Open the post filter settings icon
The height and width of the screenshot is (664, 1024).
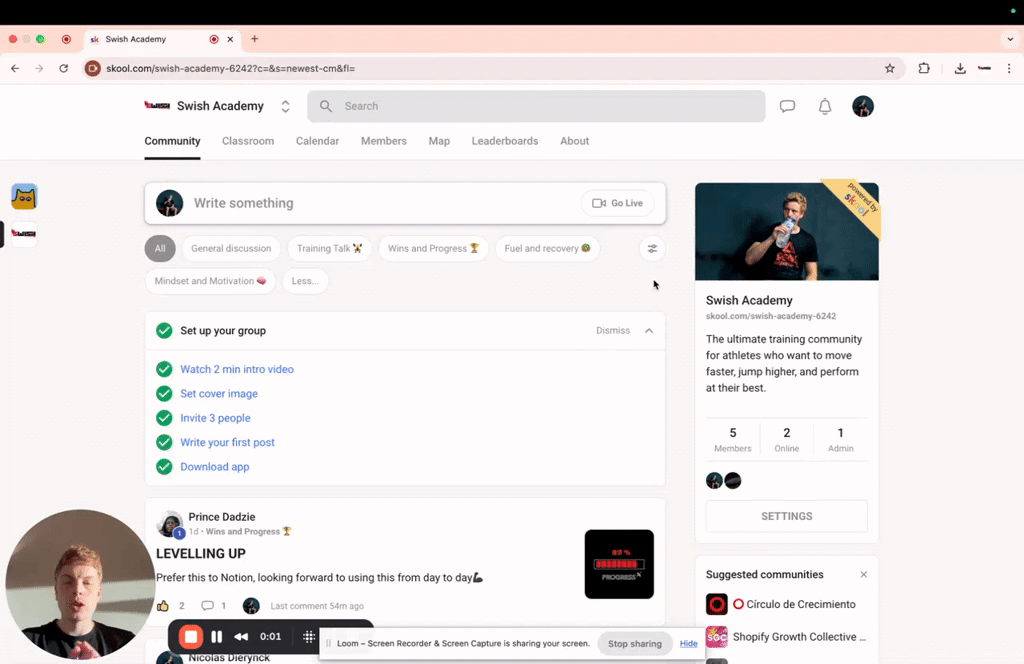[652, 249]
